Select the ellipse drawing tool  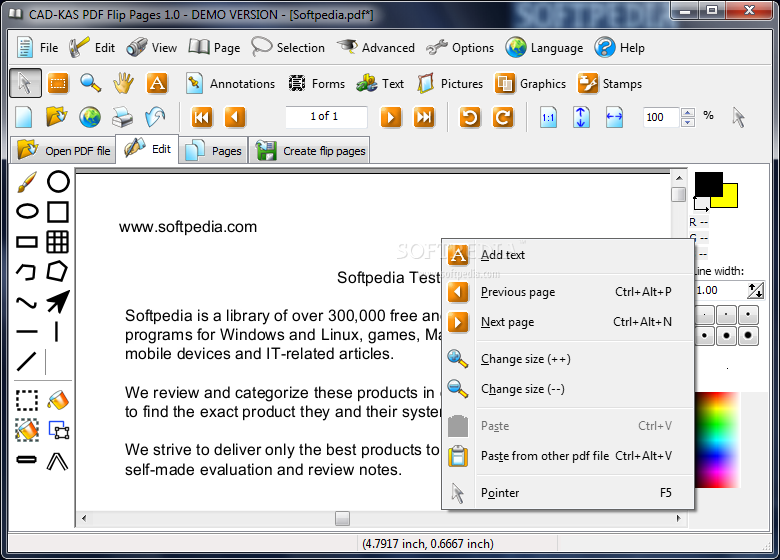coord(27,211)
